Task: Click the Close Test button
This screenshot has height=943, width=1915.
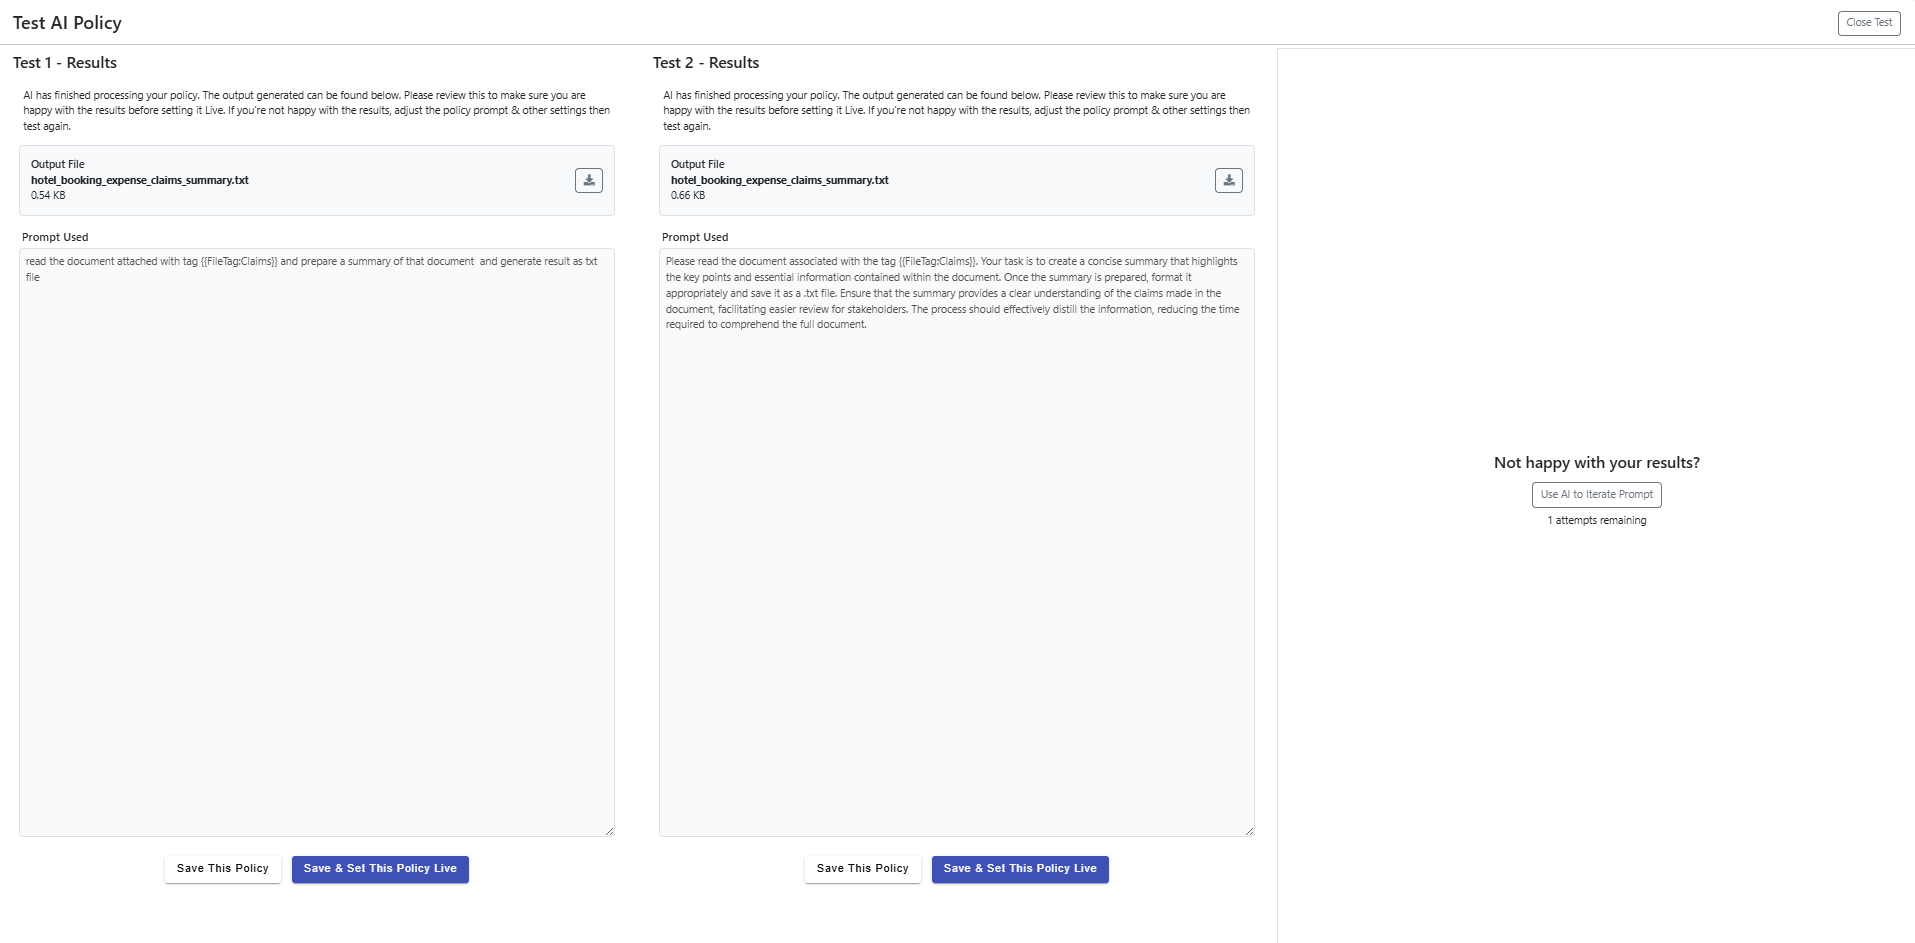Action: tap(1868, 23)
